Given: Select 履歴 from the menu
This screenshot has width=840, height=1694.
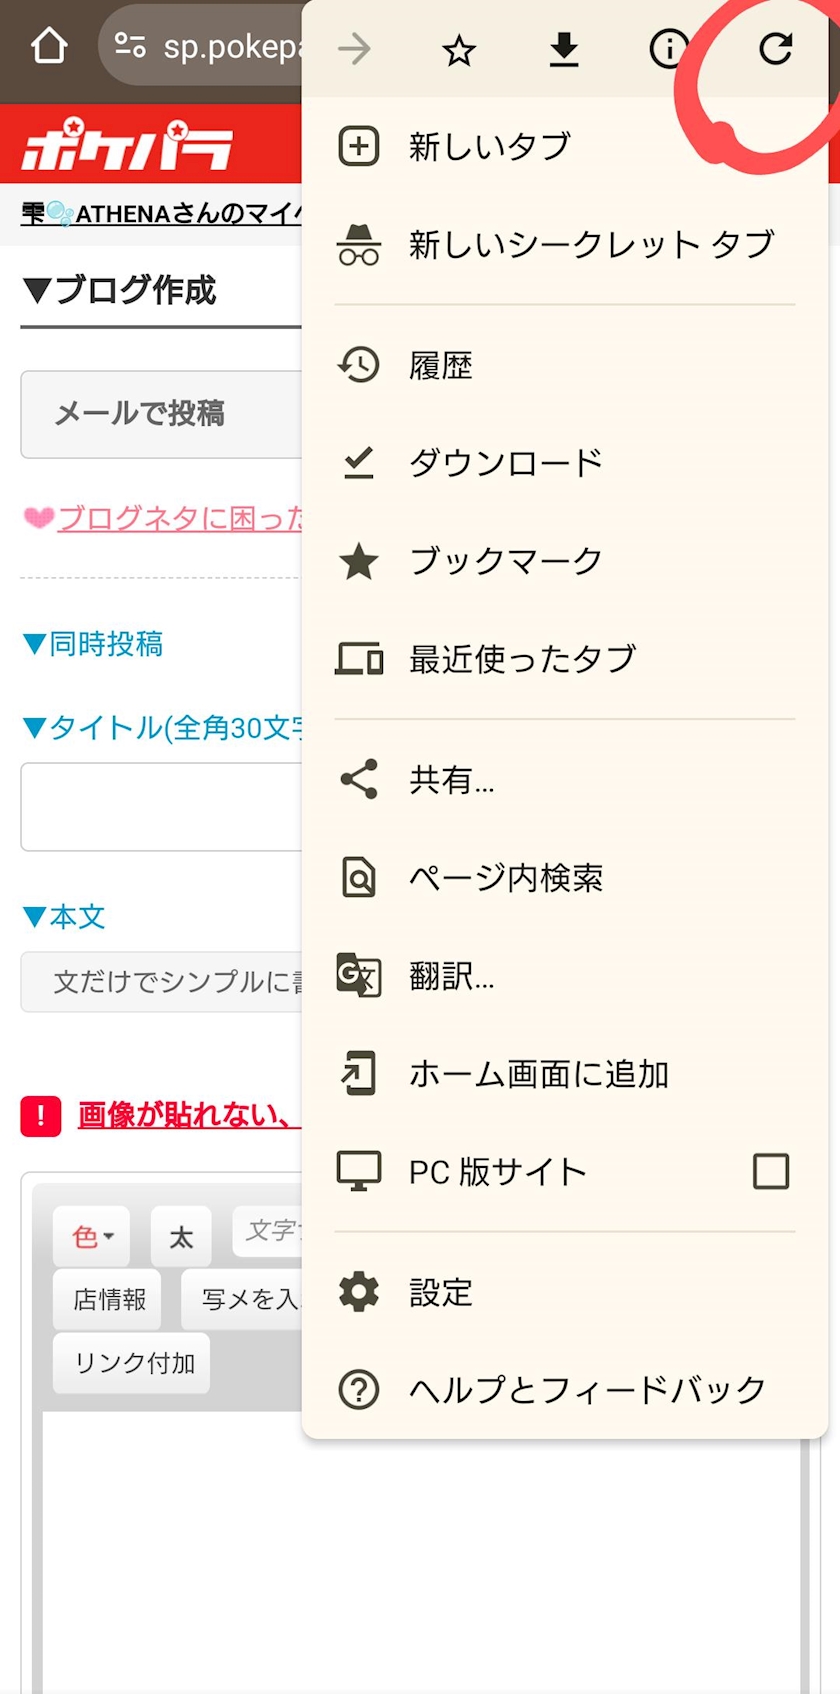Looking at the screenshot, I should [x=440, y=366].
